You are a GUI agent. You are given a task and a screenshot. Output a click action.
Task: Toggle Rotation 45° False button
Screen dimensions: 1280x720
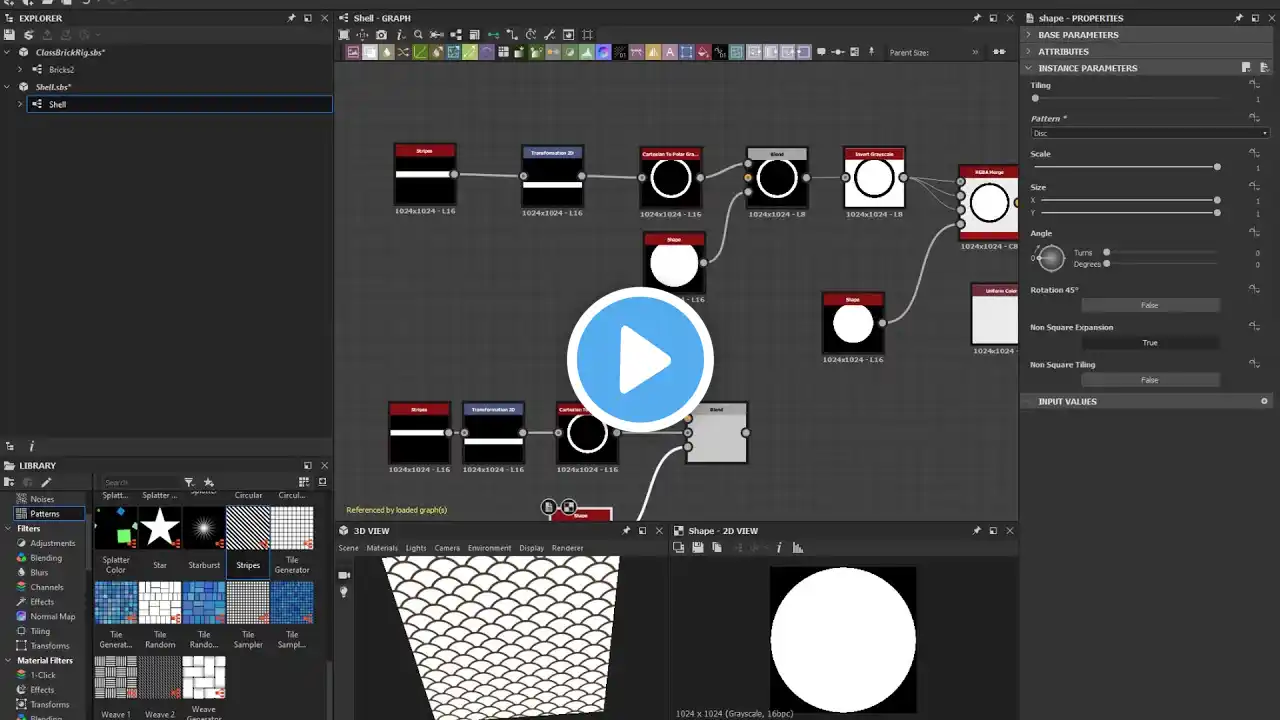1149,305
